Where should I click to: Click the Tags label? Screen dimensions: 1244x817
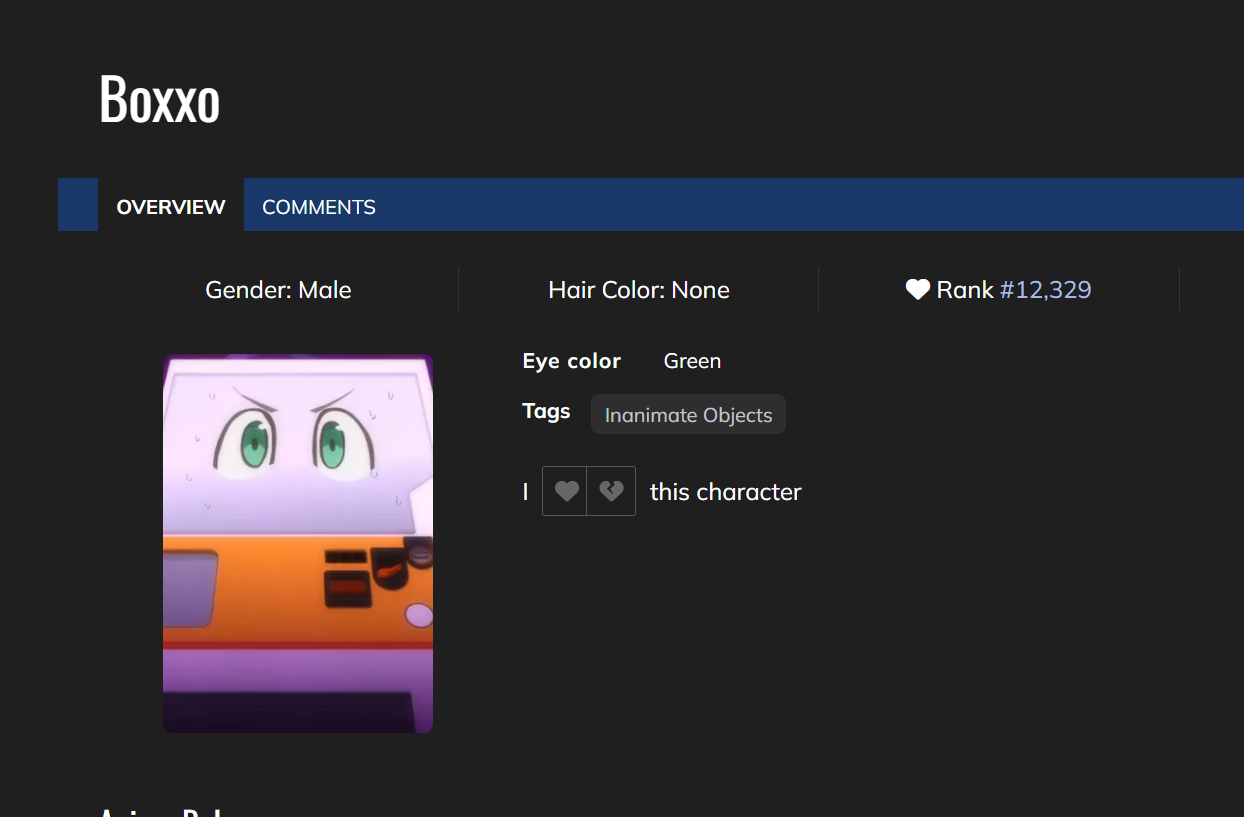(546, 411)
